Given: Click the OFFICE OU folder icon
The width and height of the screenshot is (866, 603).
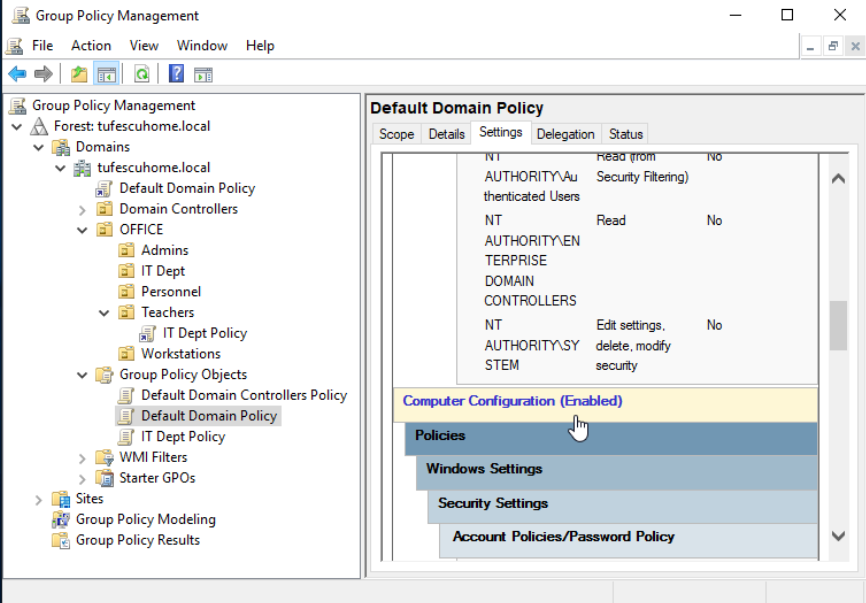Looking at the screenshot, I should pos(104,230).
